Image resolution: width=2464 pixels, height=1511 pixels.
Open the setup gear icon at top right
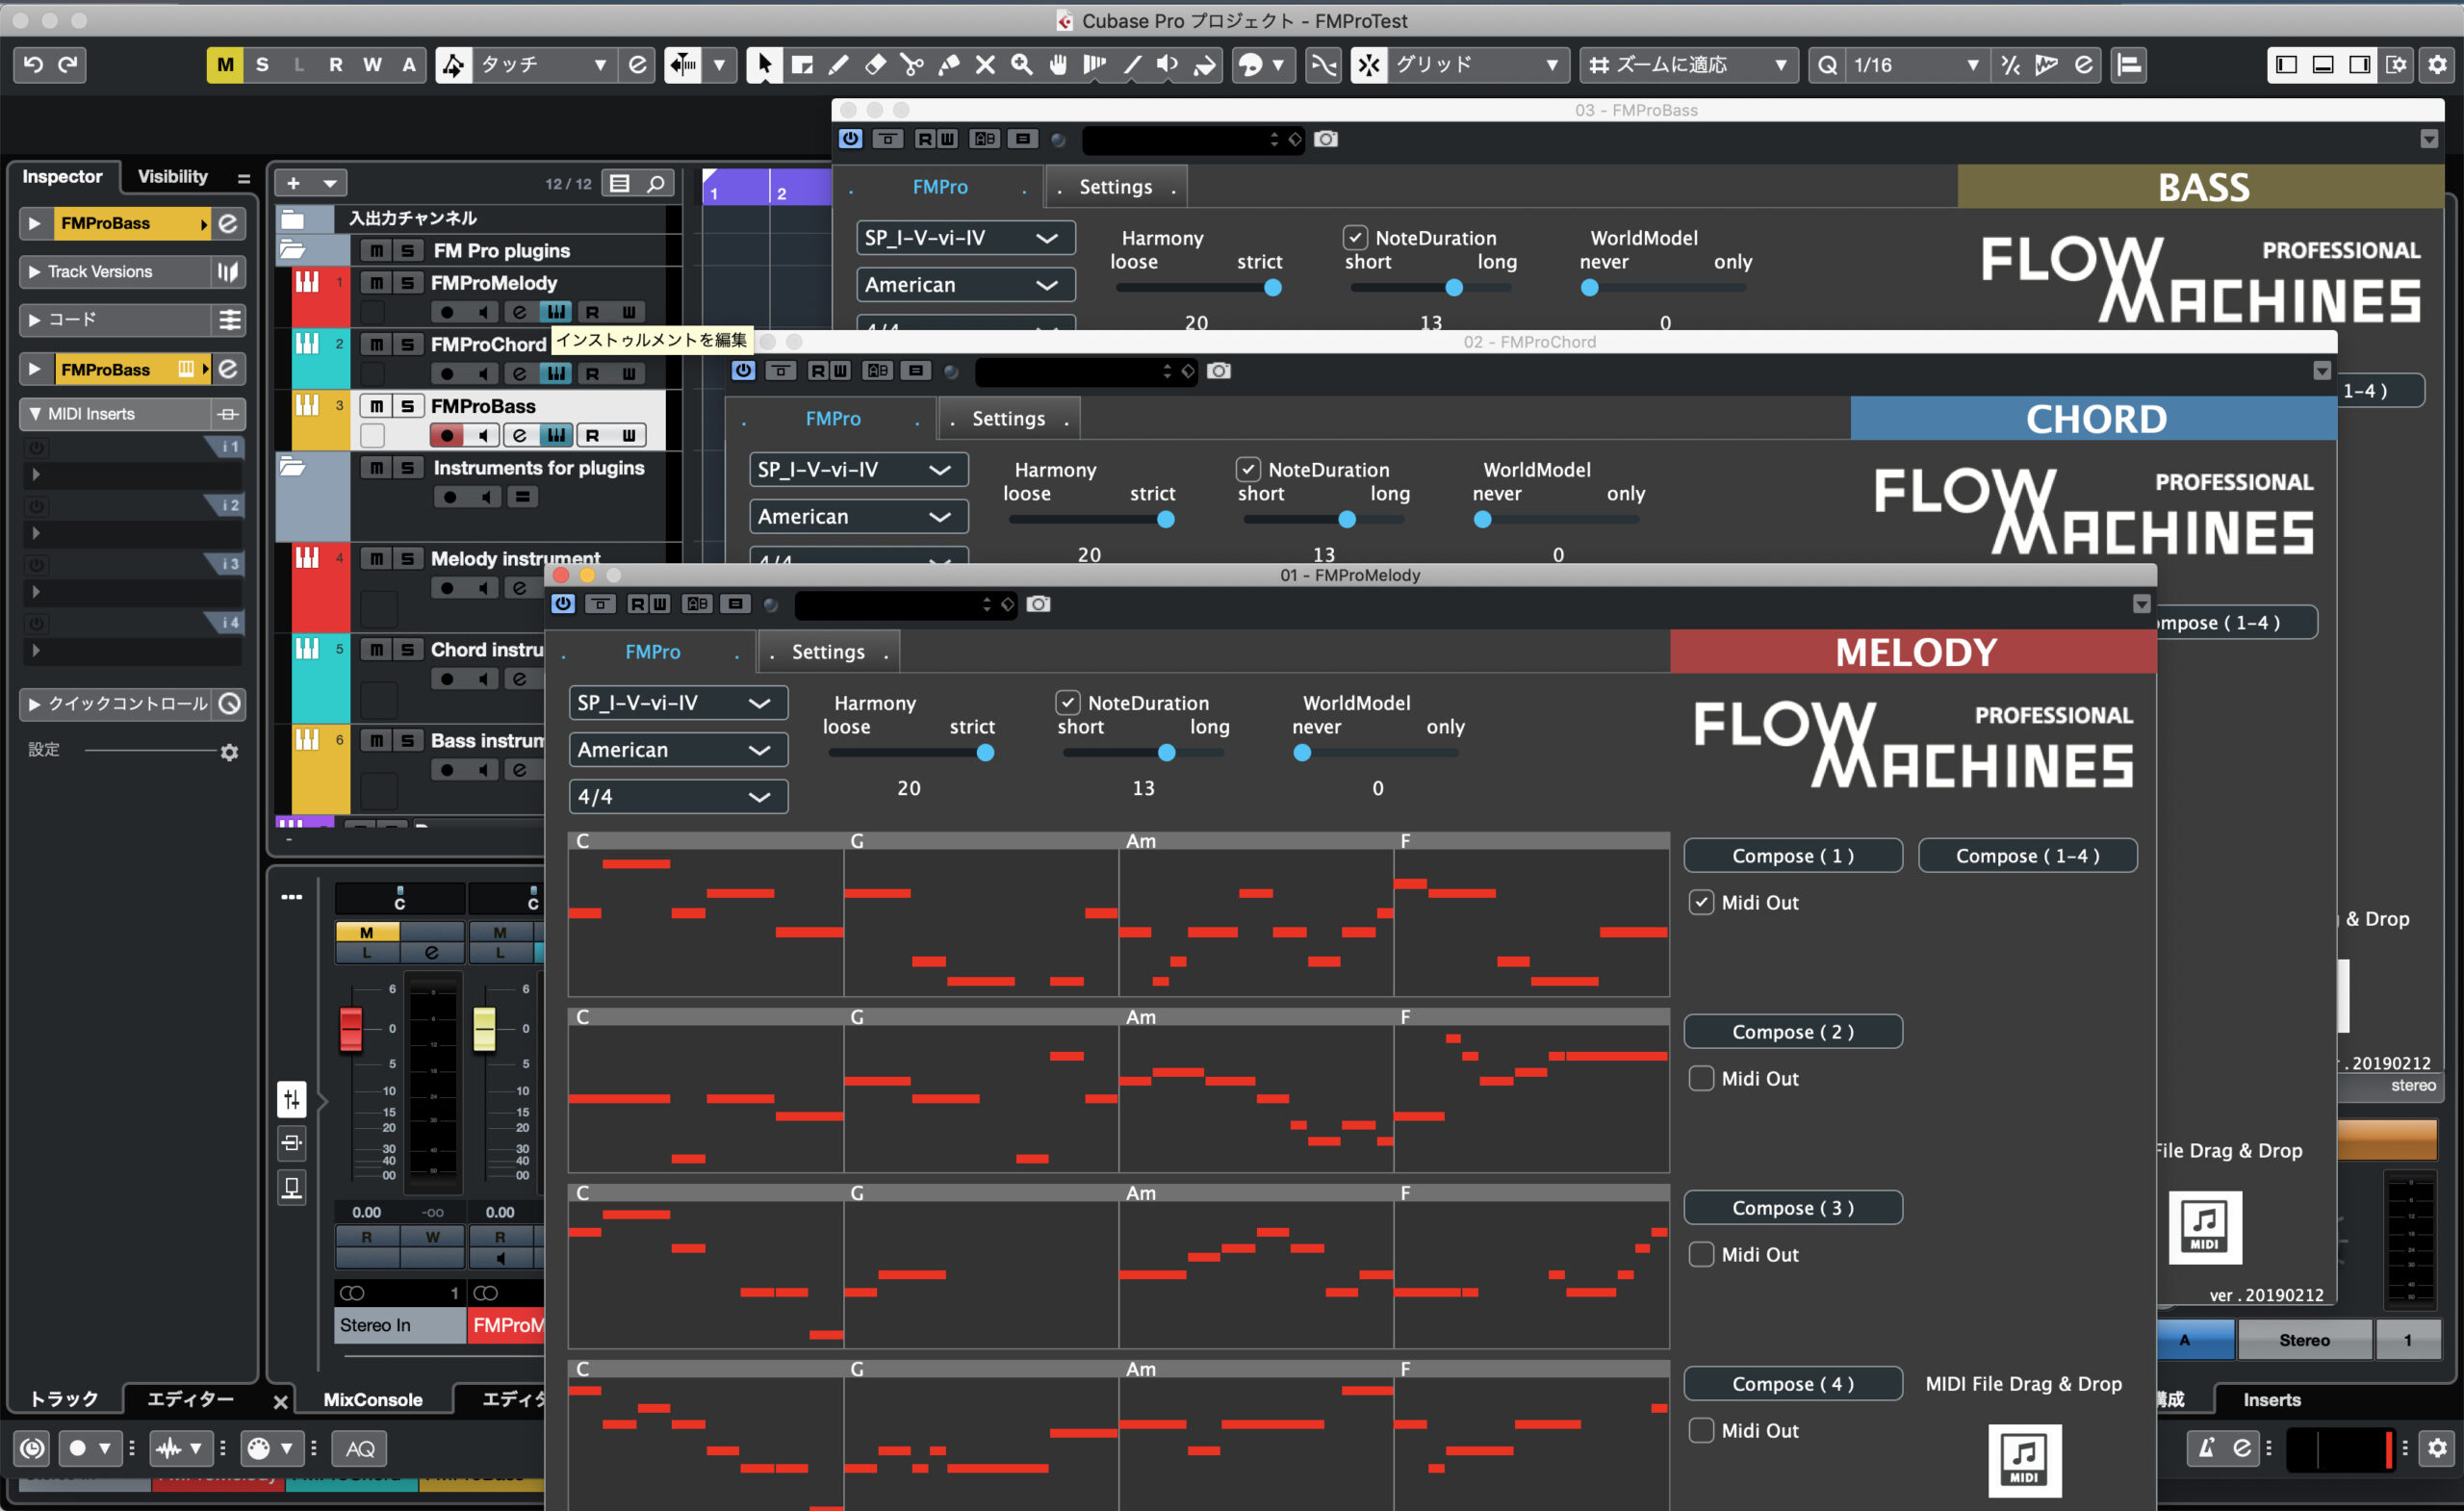coord(2438,65)
